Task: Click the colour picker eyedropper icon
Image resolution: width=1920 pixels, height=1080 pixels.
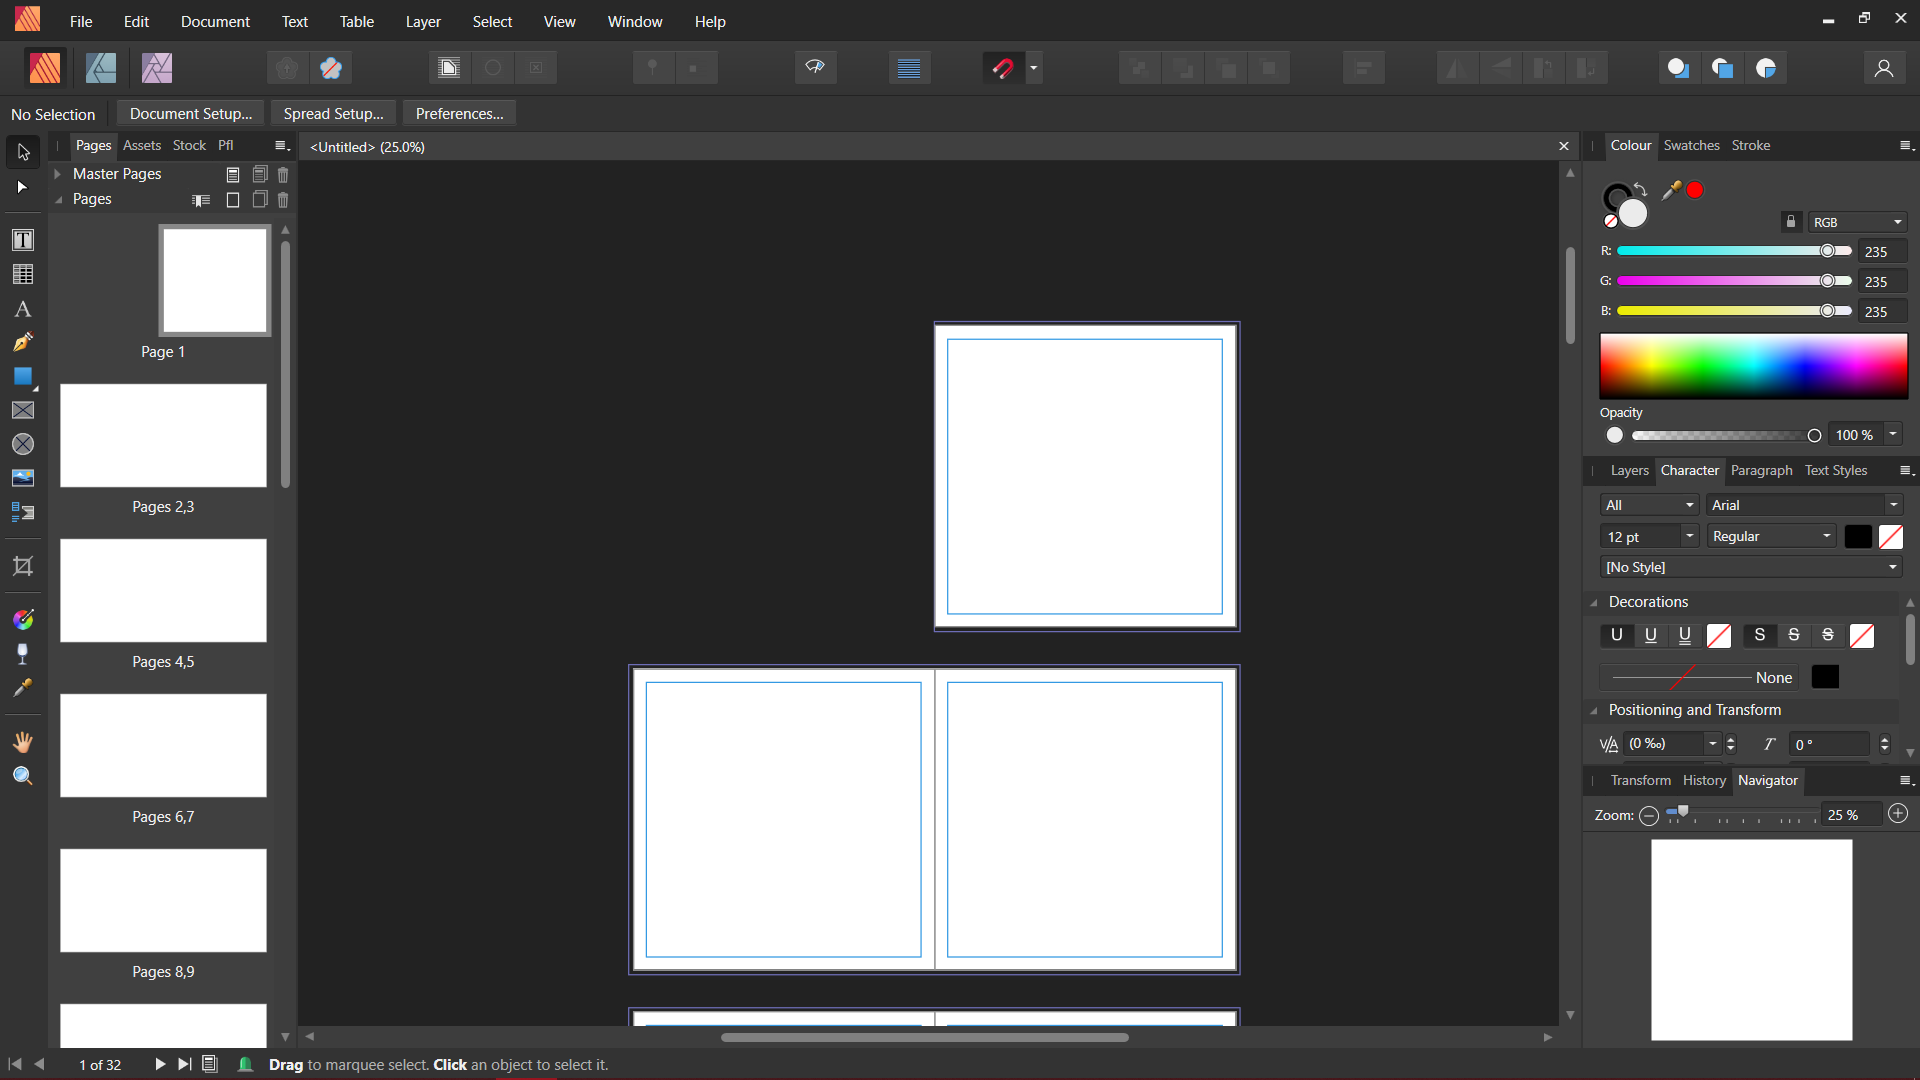Action: coord(1671,190)
